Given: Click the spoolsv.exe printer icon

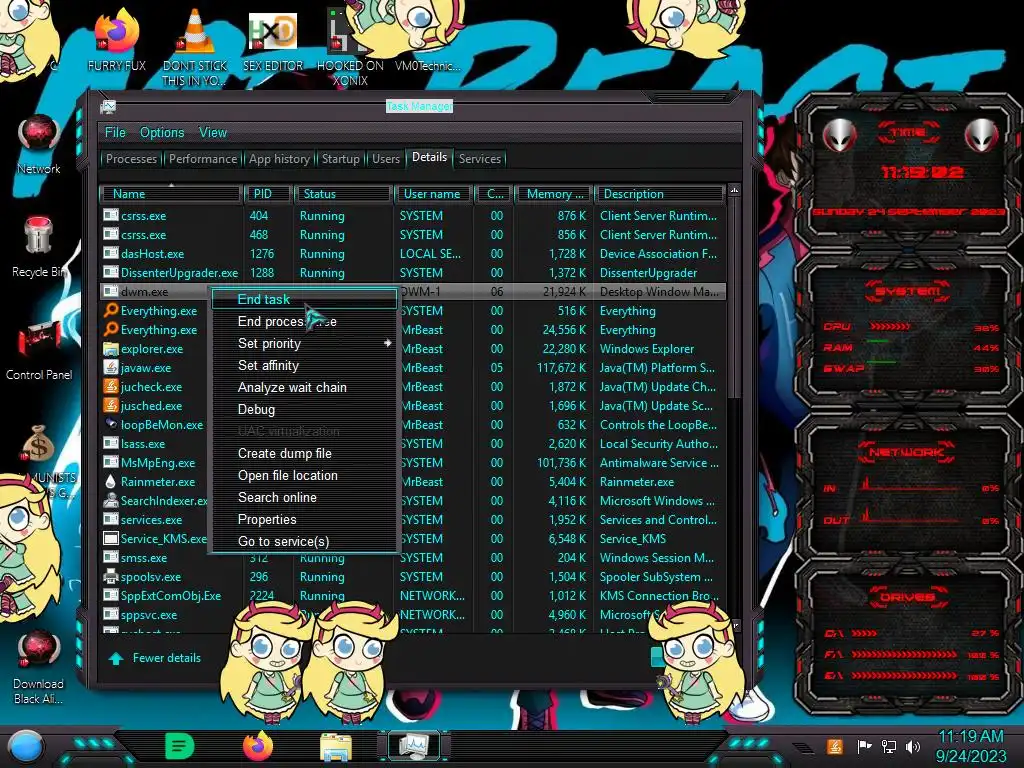Looking at the screenshot, I should (111, 577).
